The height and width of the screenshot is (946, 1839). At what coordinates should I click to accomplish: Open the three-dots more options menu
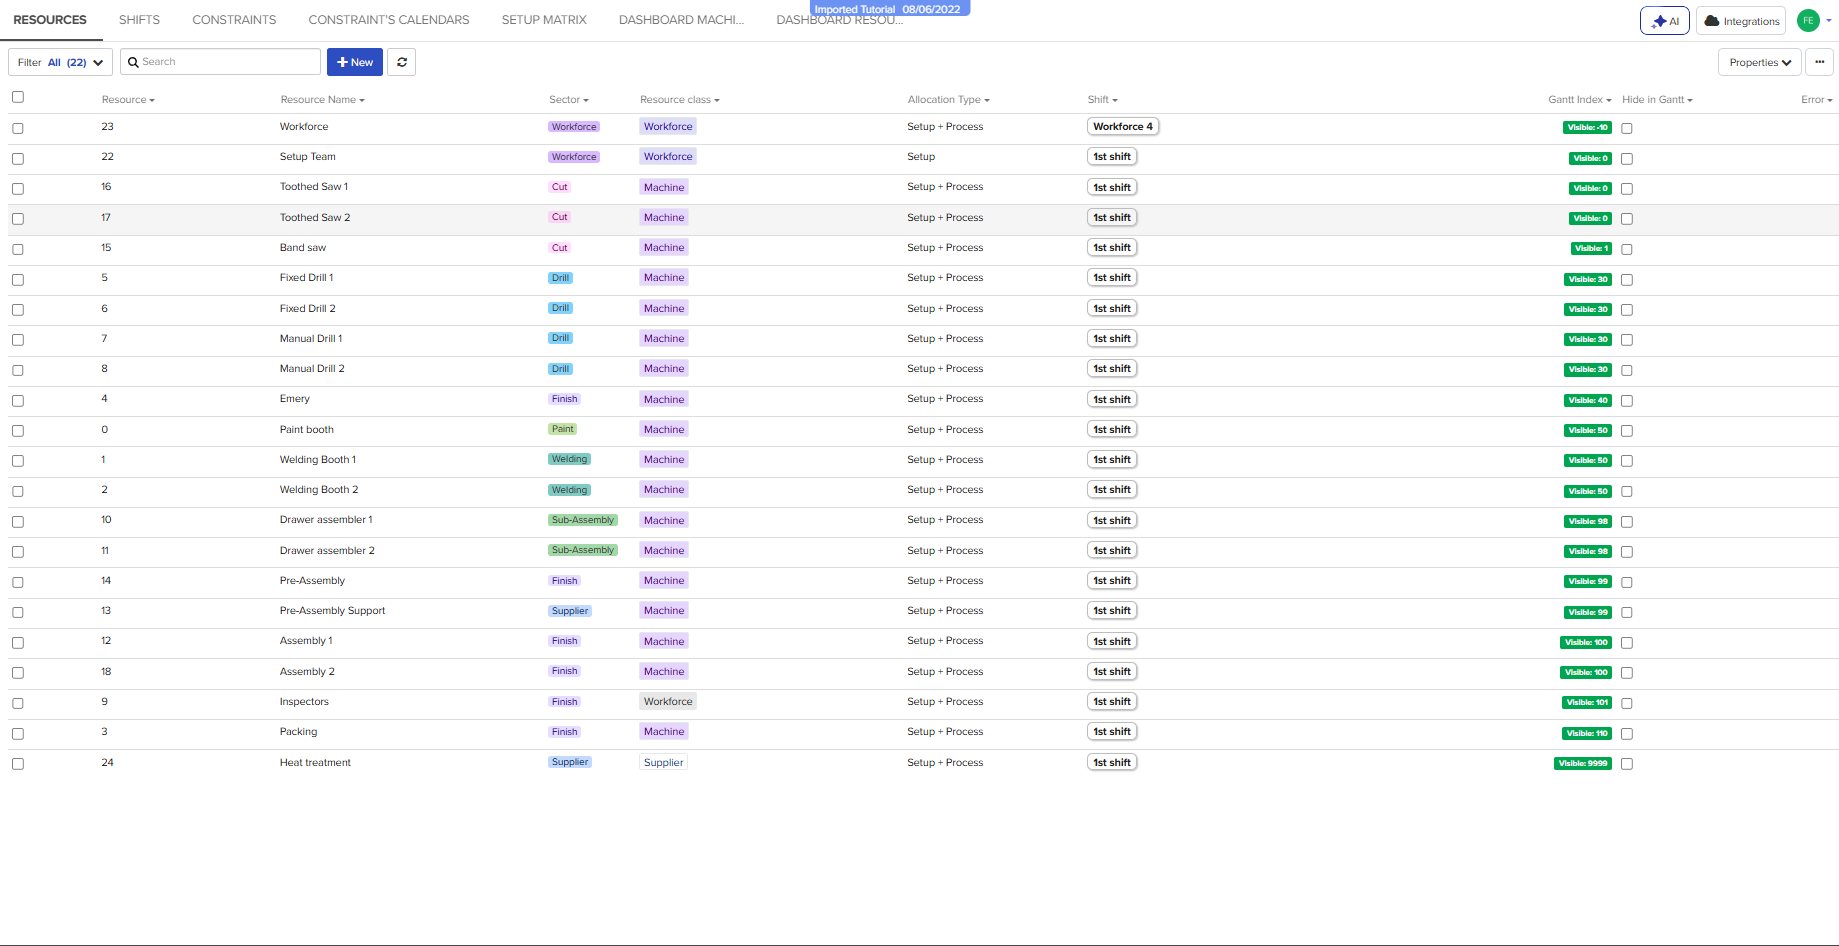coord(1819,62)
